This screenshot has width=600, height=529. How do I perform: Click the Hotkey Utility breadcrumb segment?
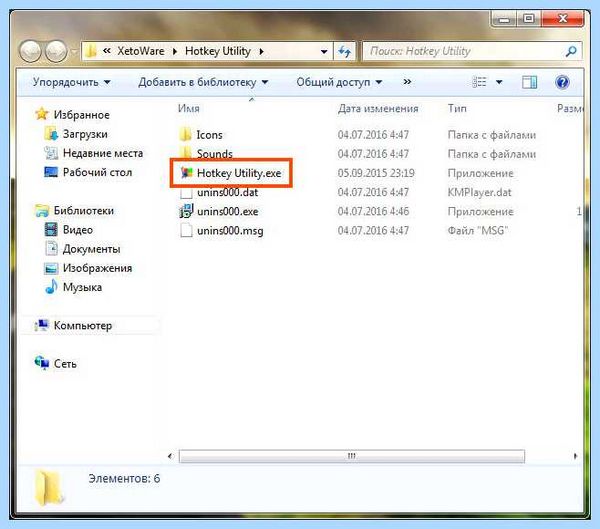[x=218, y=51]
